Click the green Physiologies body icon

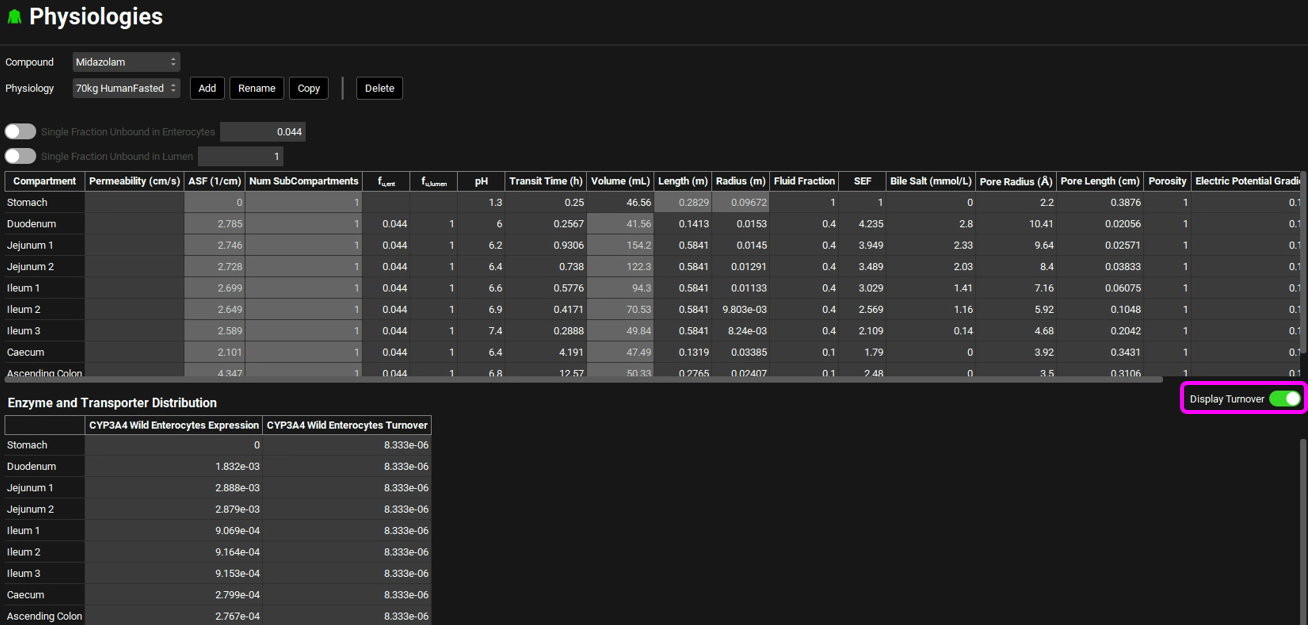pyautogui.click(x=14, y=17)
